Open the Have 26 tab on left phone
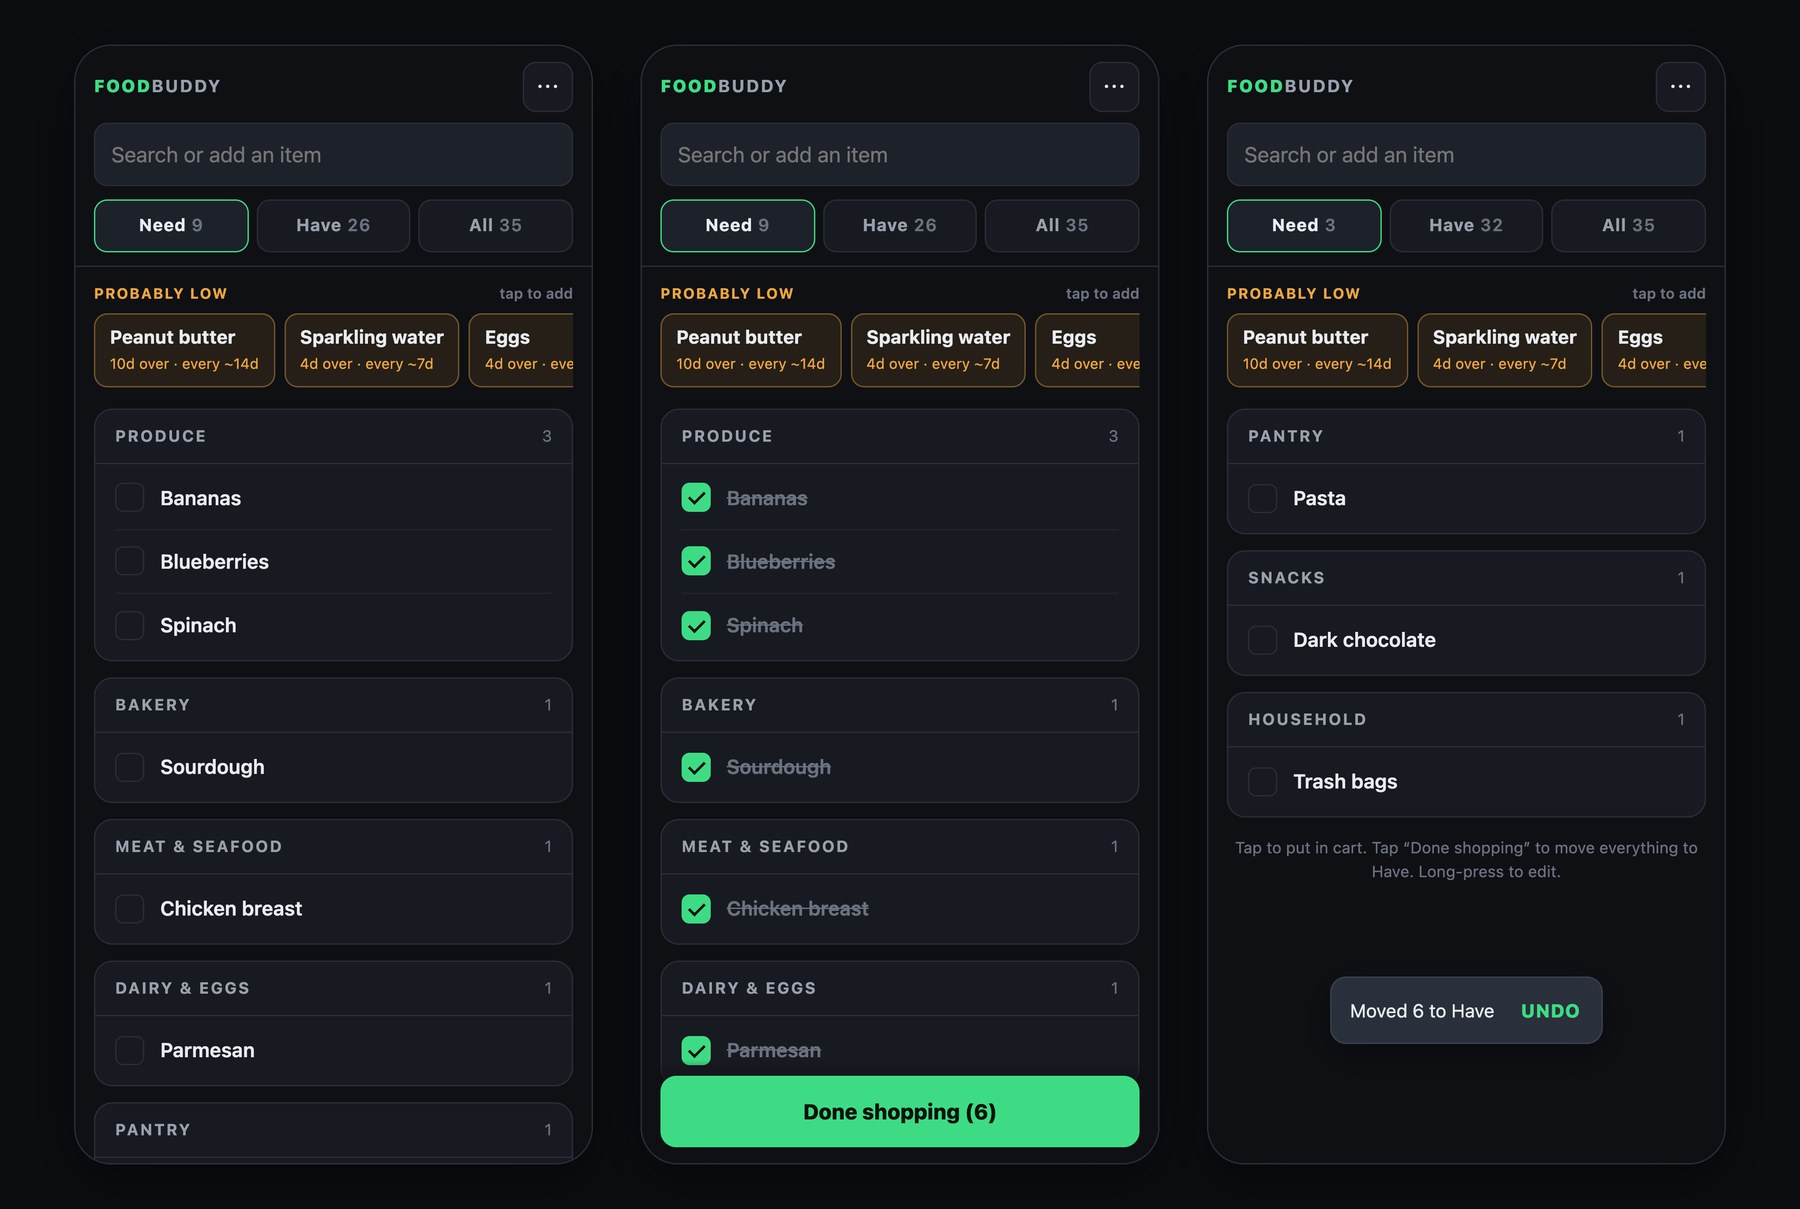The width and height of the screenshot is (1800, 1209). click(x=333, y=226)
